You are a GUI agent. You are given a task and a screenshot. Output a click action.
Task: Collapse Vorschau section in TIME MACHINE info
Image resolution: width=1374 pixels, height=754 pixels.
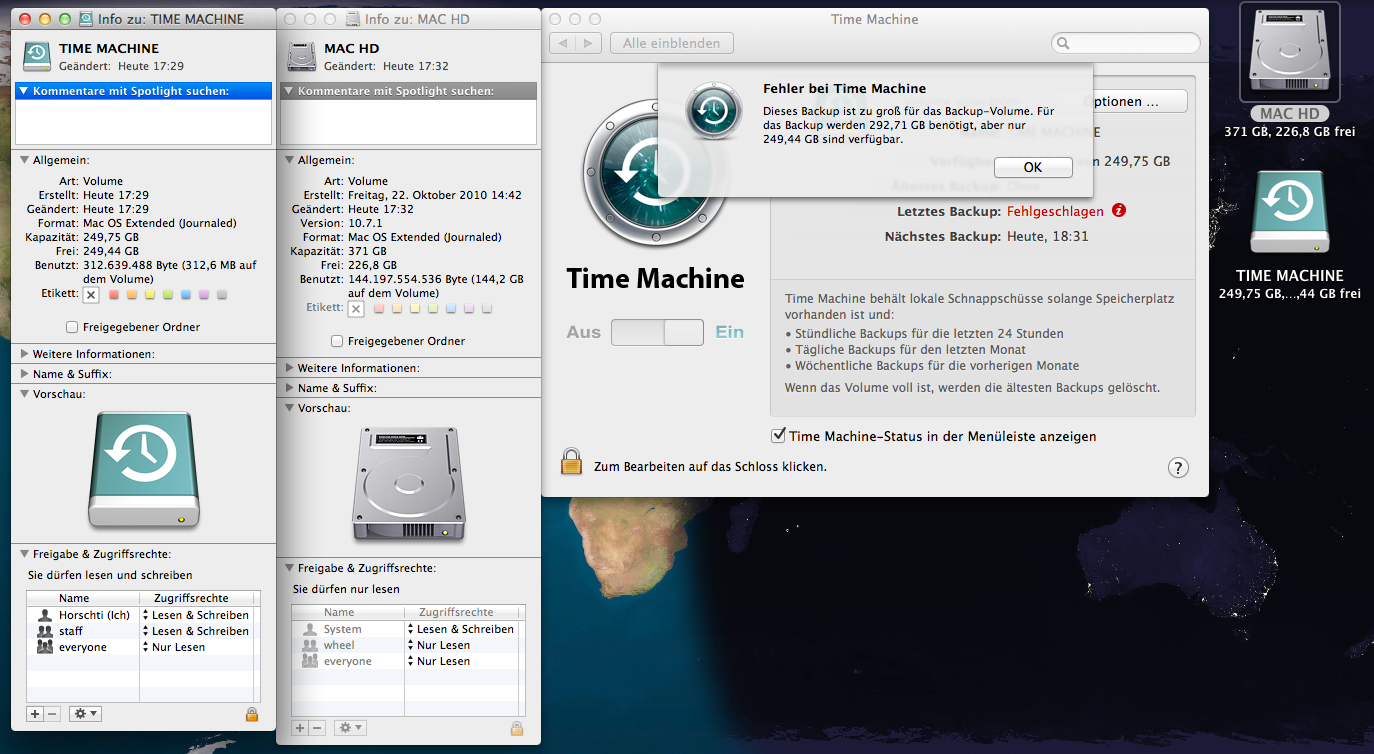coord(24,394)
